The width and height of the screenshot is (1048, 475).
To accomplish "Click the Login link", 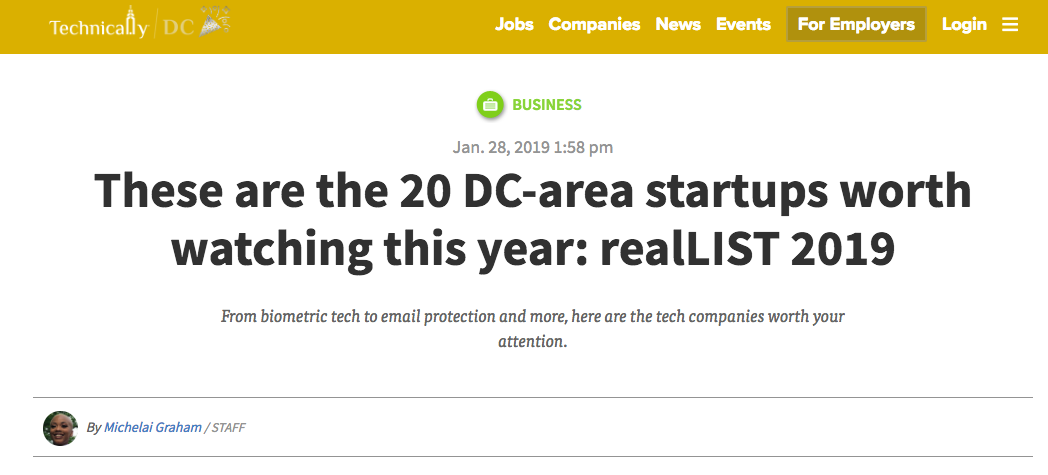I will click(x=964, y=25).
